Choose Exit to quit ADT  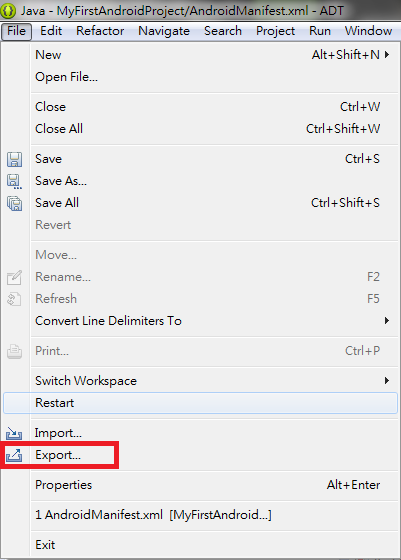[x=215, y=545]
